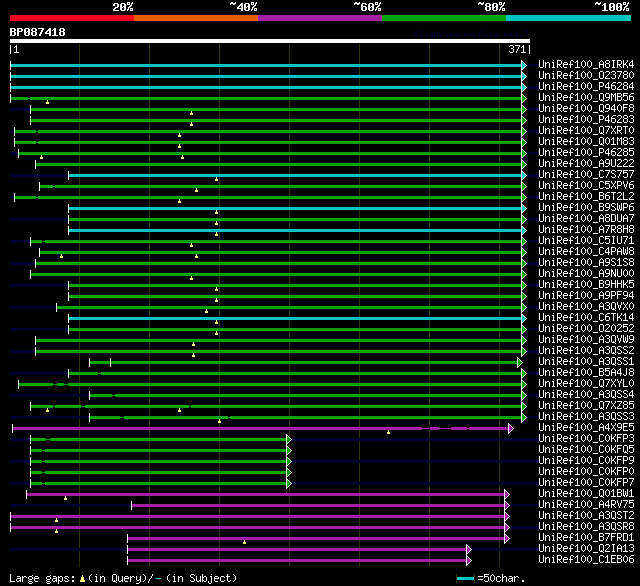Select hit UniRef100_P46284

[x=586, y=87]
